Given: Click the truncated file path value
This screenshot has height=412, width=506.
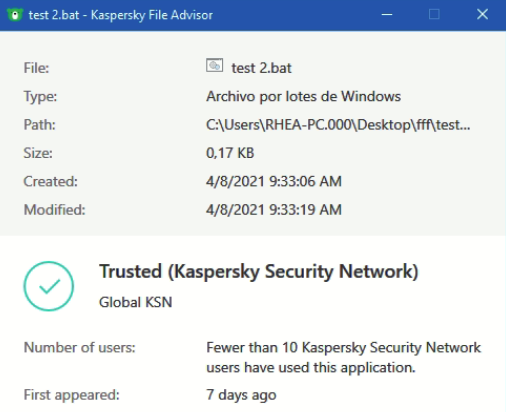Looking at the screenshot, I should click(338, 125).
